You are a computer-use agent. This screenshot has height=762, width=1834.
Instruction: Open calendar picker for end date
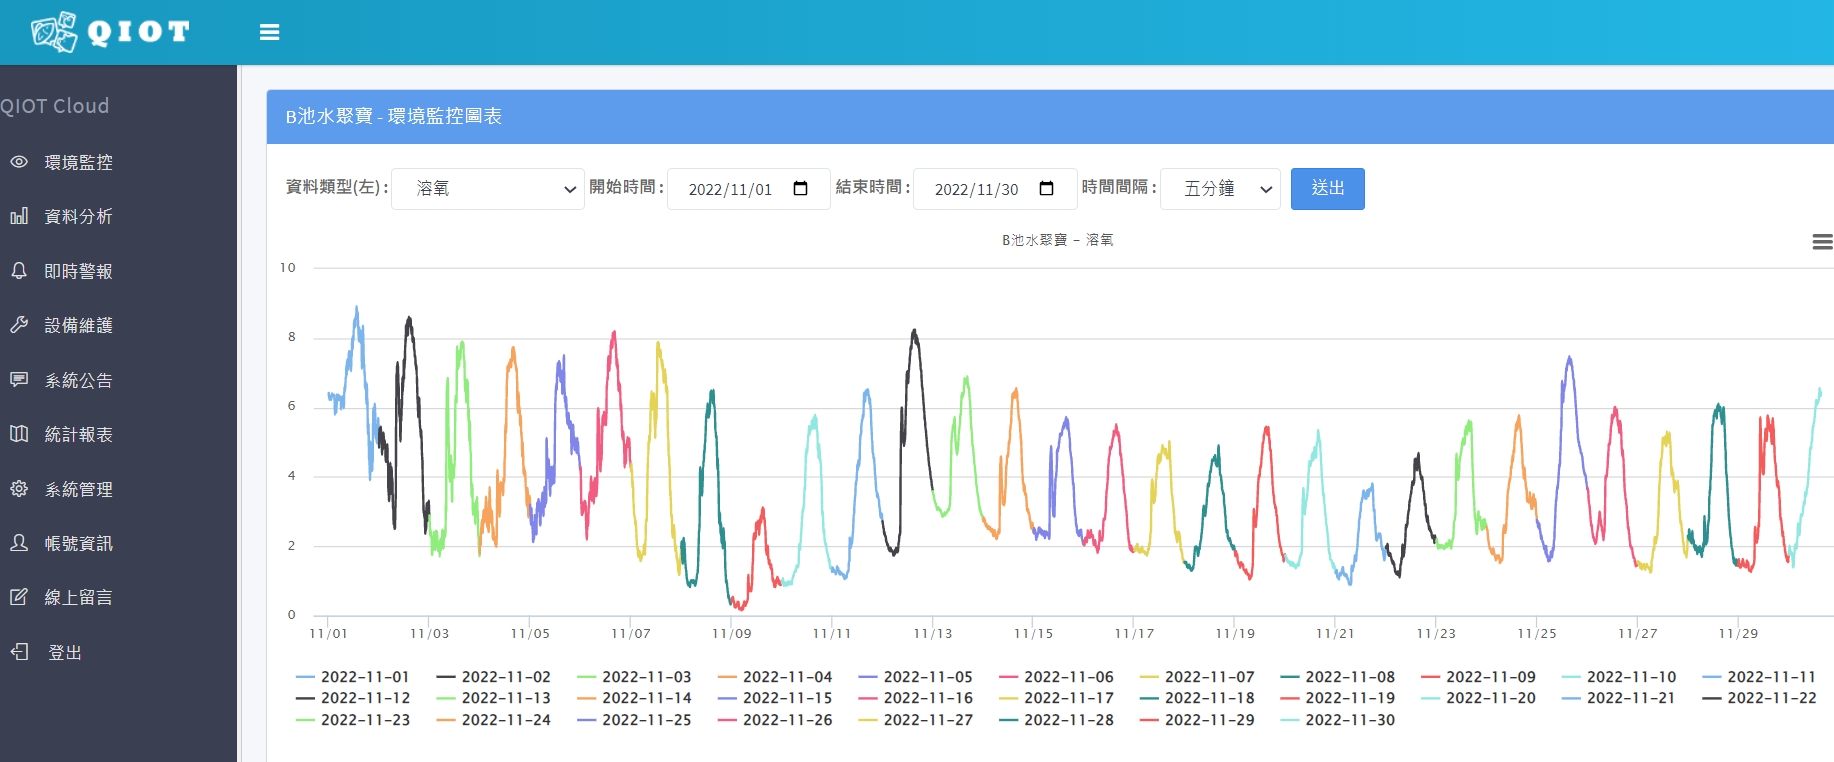click(x=1046, y=188)
